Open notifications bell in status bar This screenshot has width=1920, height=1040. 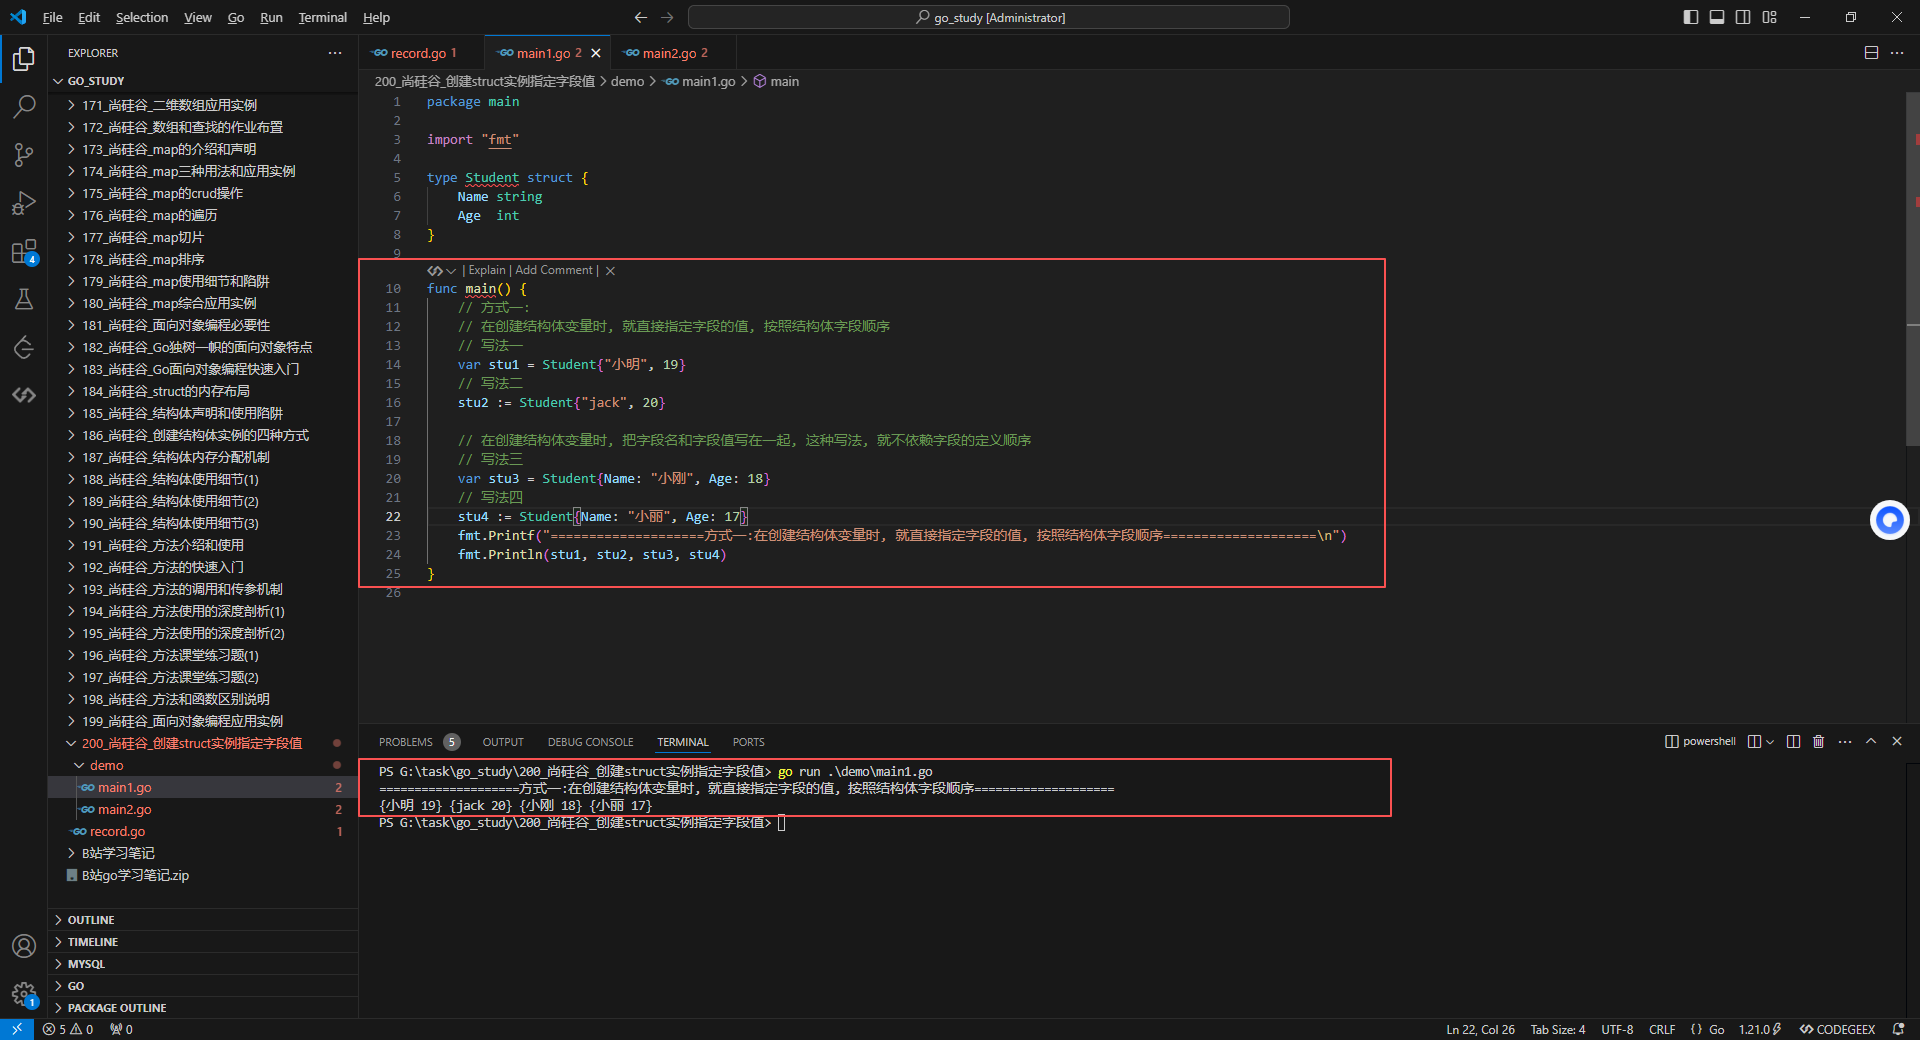1898,1029
